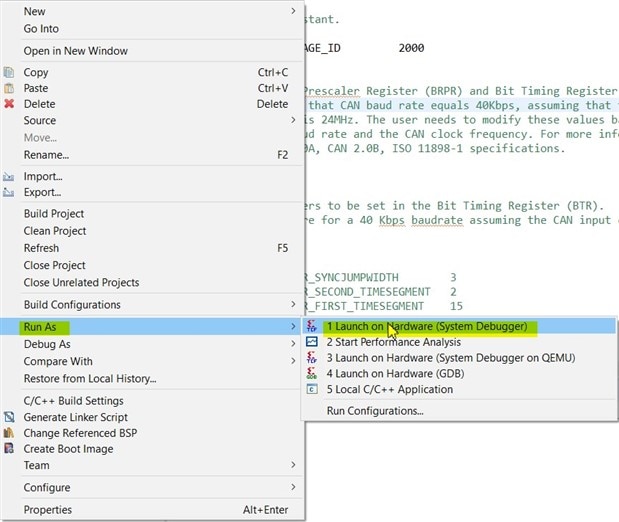Viewport: 619px width, 522px height.
Task: Expand the Team submenu arrow
Action: click(x=293, y=465)
